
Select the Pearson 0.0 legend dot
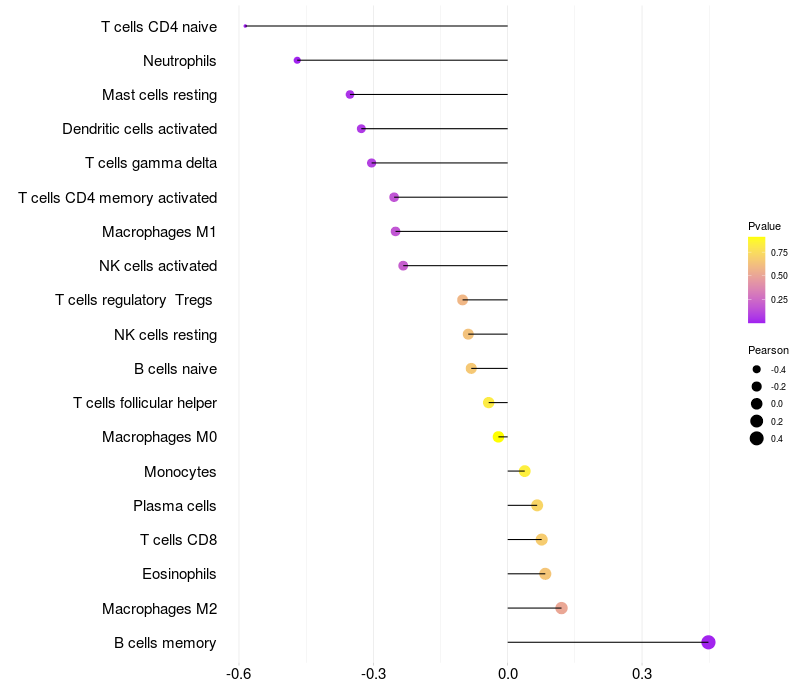pos(757,403)
